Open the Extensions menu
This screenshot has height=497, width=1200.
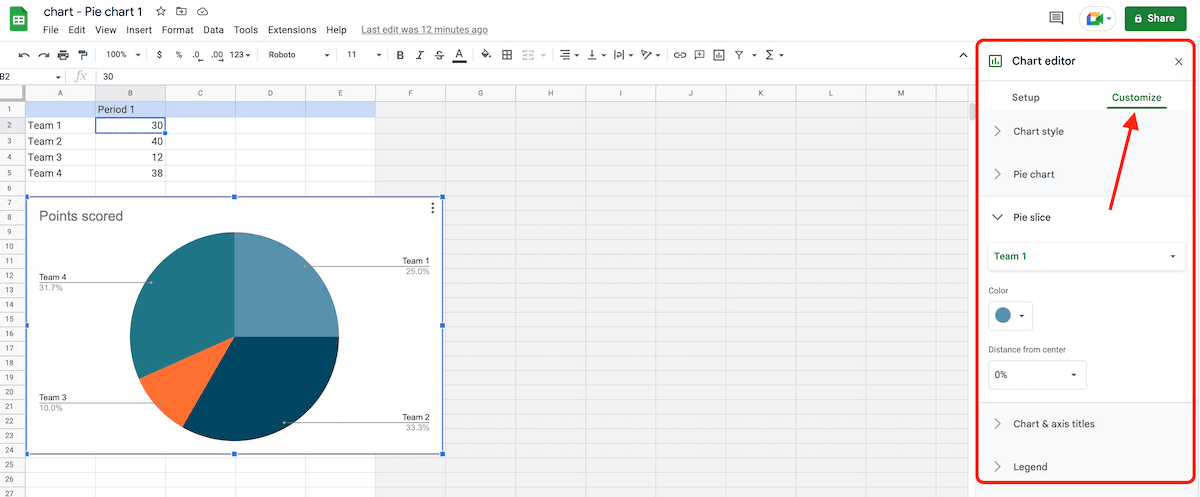(x=292, y=30)
